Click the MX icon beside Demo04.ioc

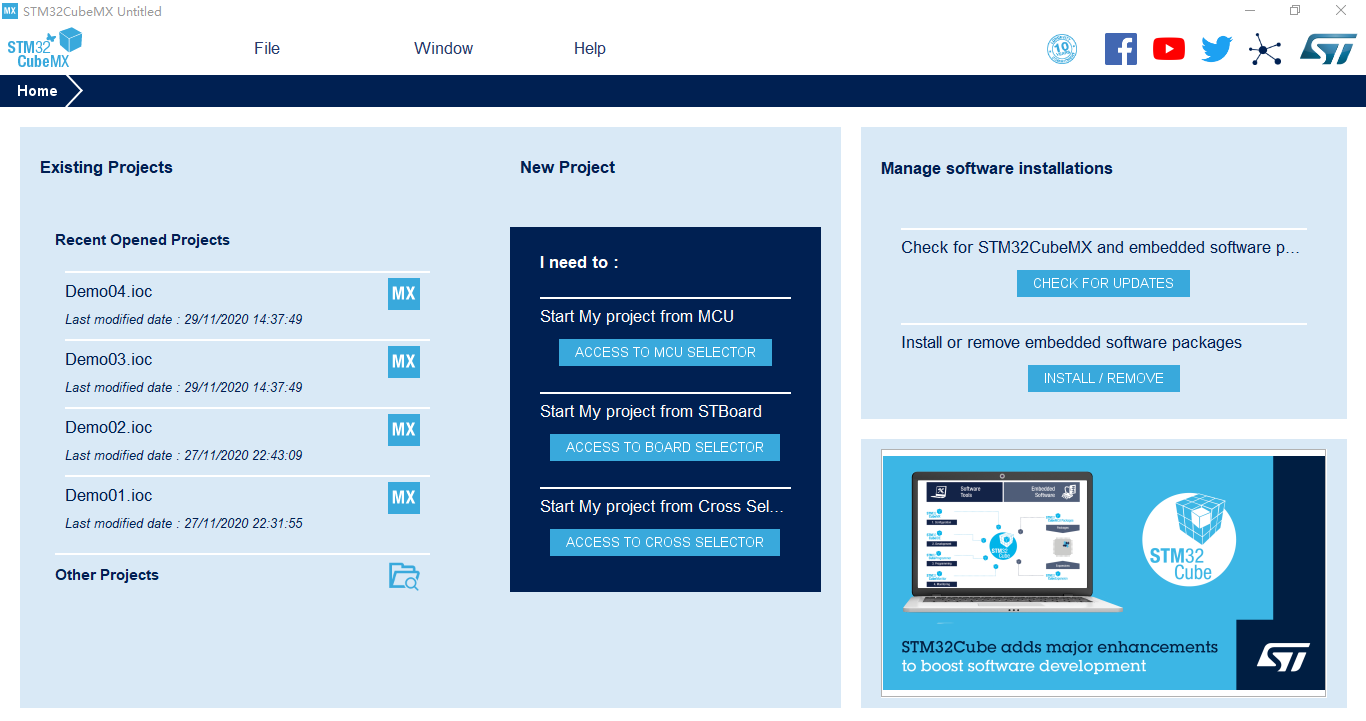pyautogui.click(x=404, y=294)
